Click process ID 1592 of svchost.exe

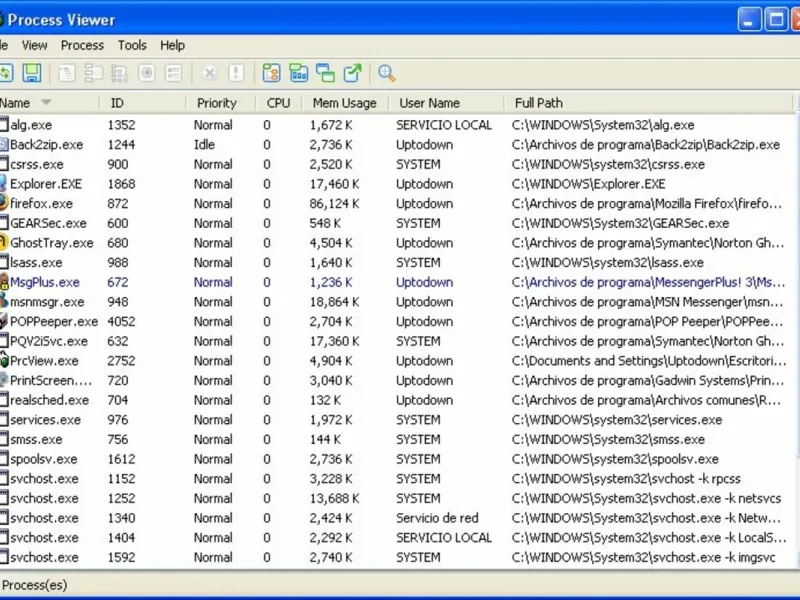click(x=121, y=557)
